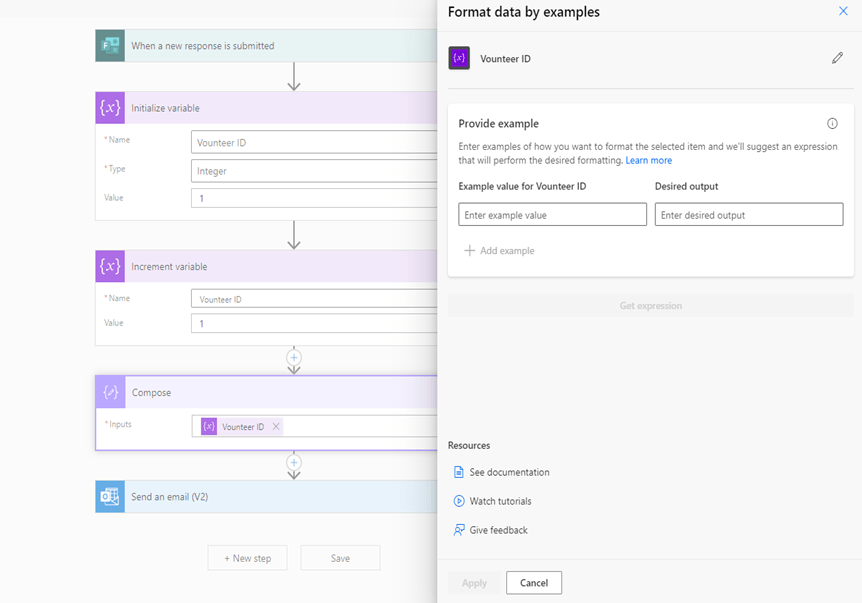Insert a step above Send an email
This screenshot has width=862, height=603.
[294, 463]
